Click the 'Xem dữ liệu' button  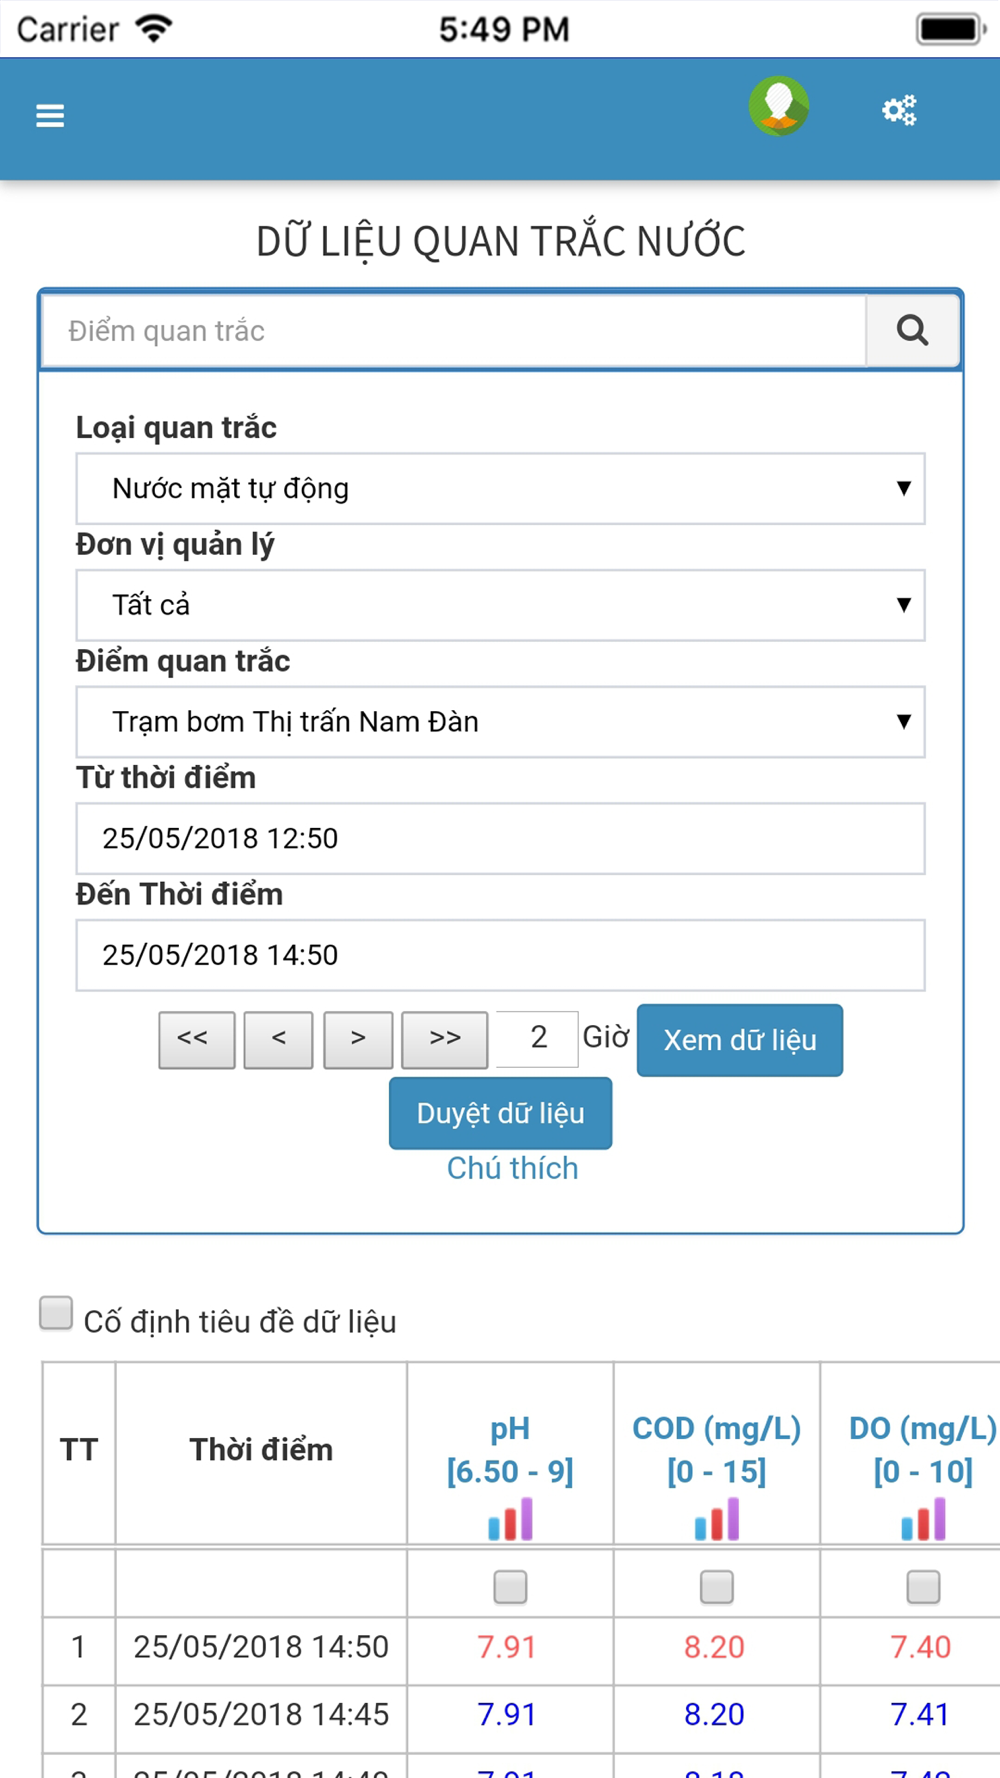(740, 1040)
